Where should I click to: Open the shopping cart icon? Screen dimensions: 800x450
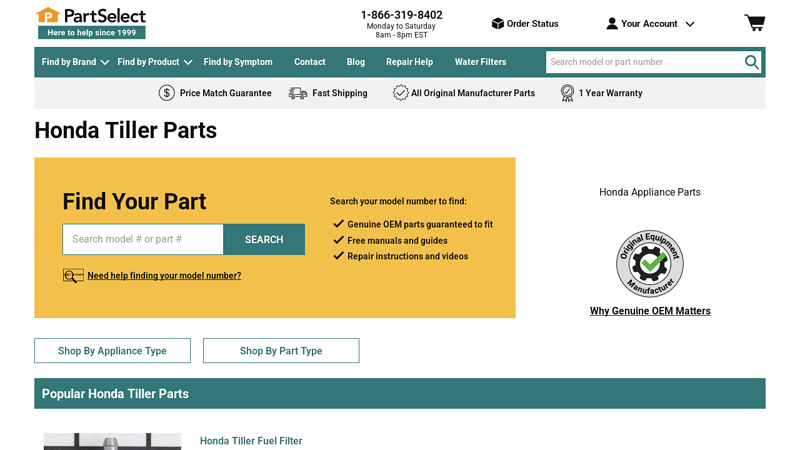754,23
